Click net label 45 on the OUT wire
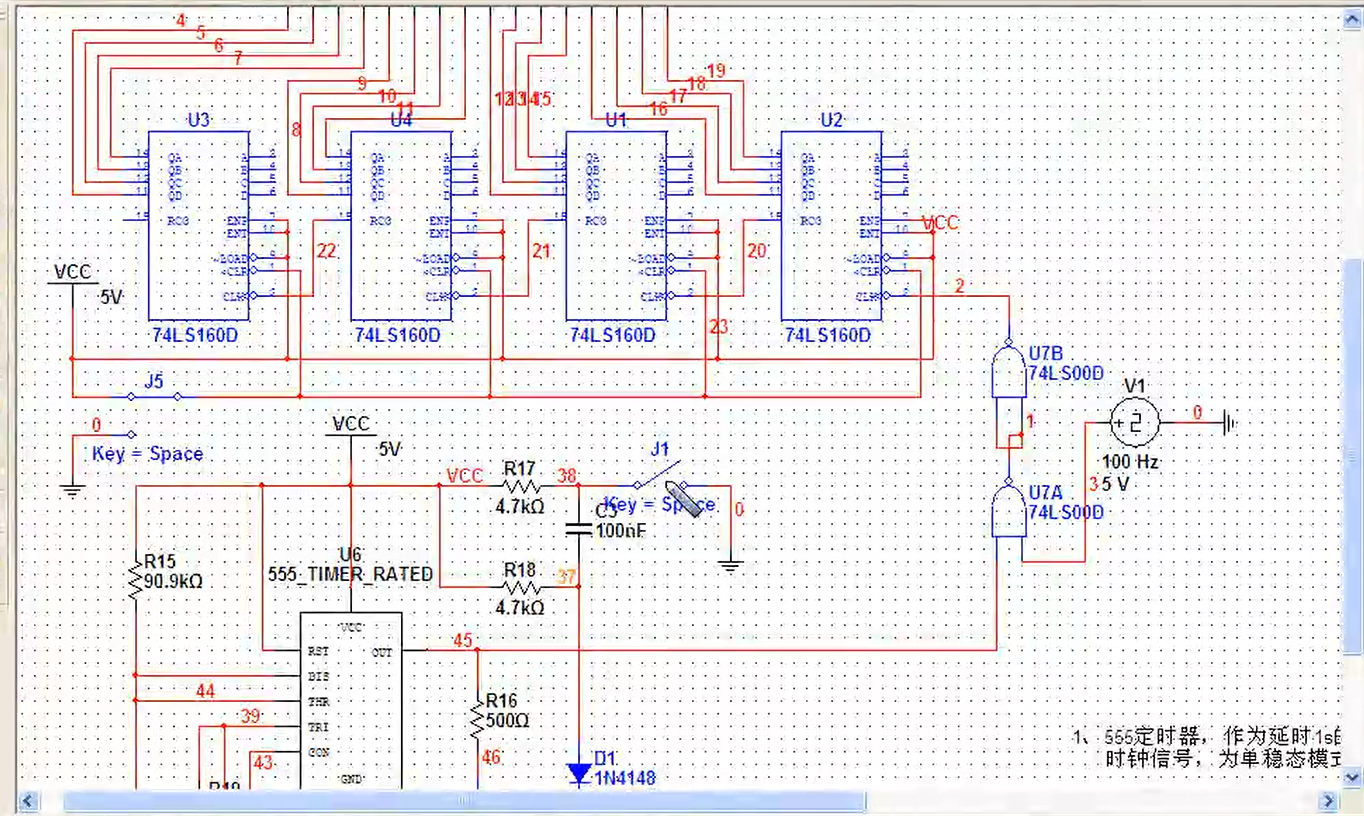The width and height of the screenshot is (1364, 816). click(x=462, y=641)
